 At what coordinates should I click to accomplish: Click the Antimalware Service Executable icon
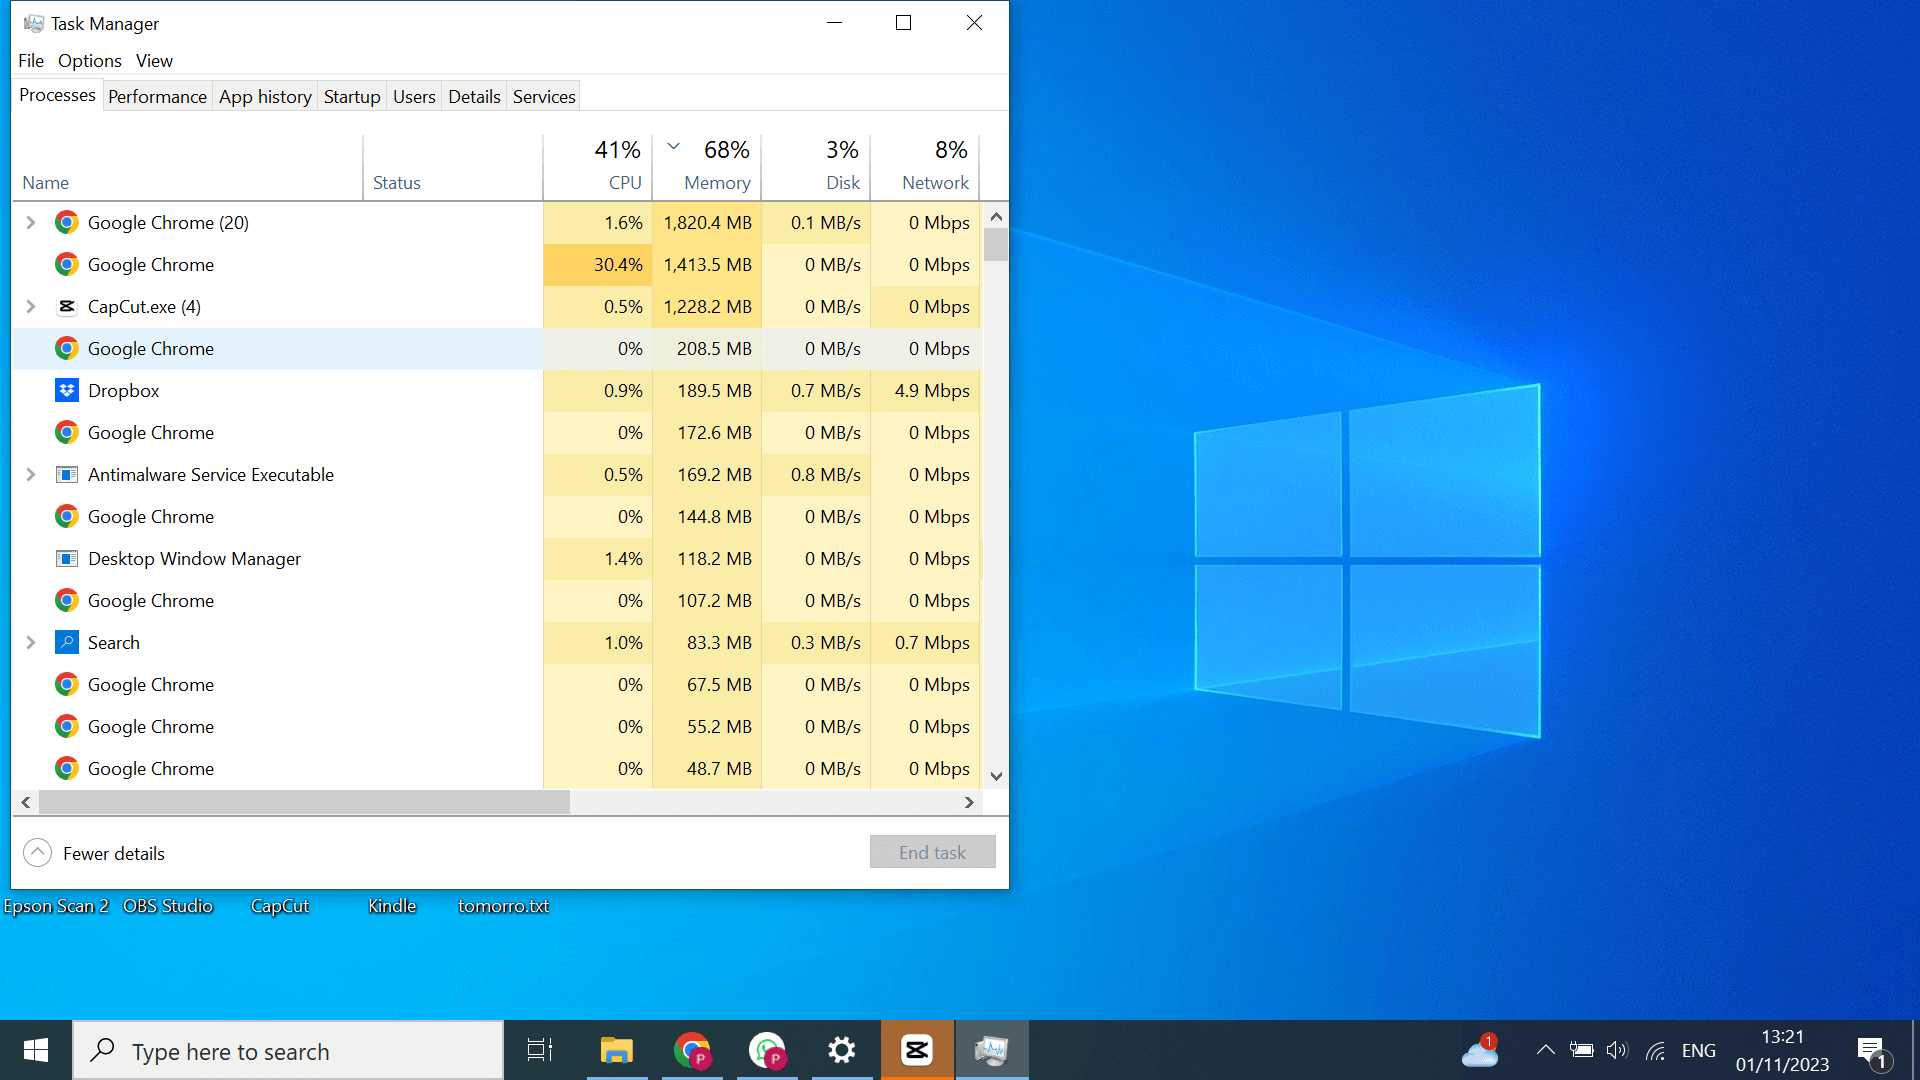(x=67, y=475)
